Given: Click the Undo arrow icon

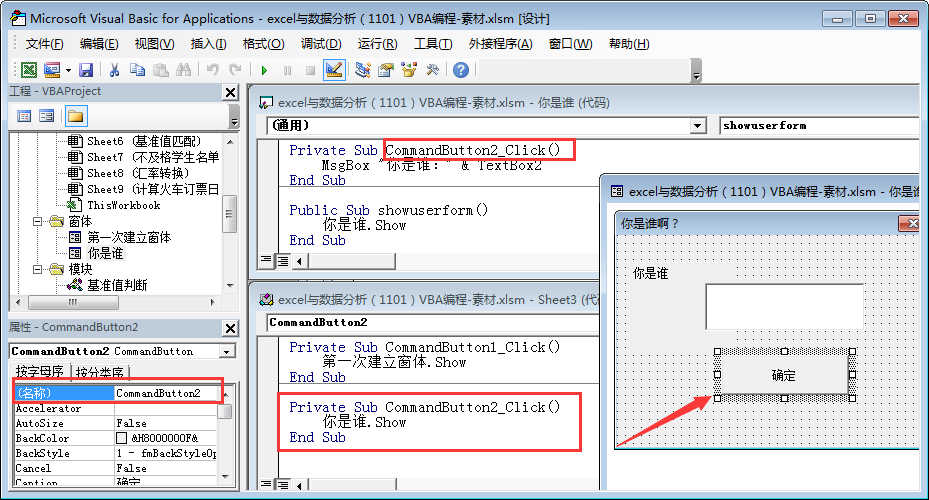Looking at the screenshot, I should click(212, 70).
